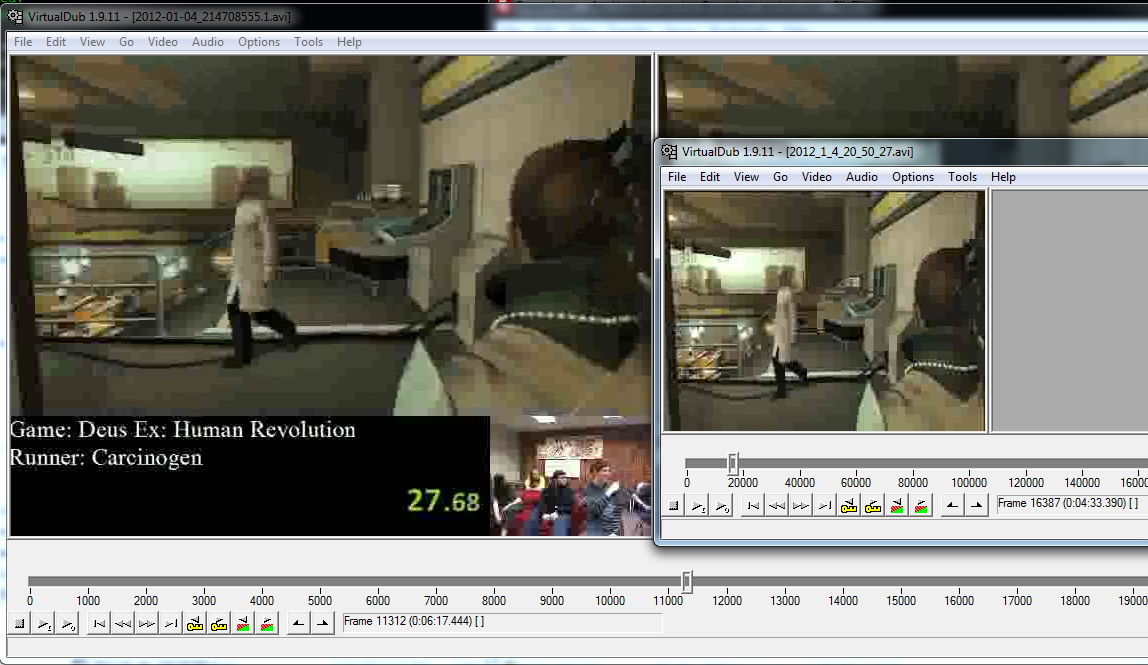Open View menu in the 2012_1_4_20_50_27.avi window
This screenshot has width=1148, height=665.
[746, 177]
